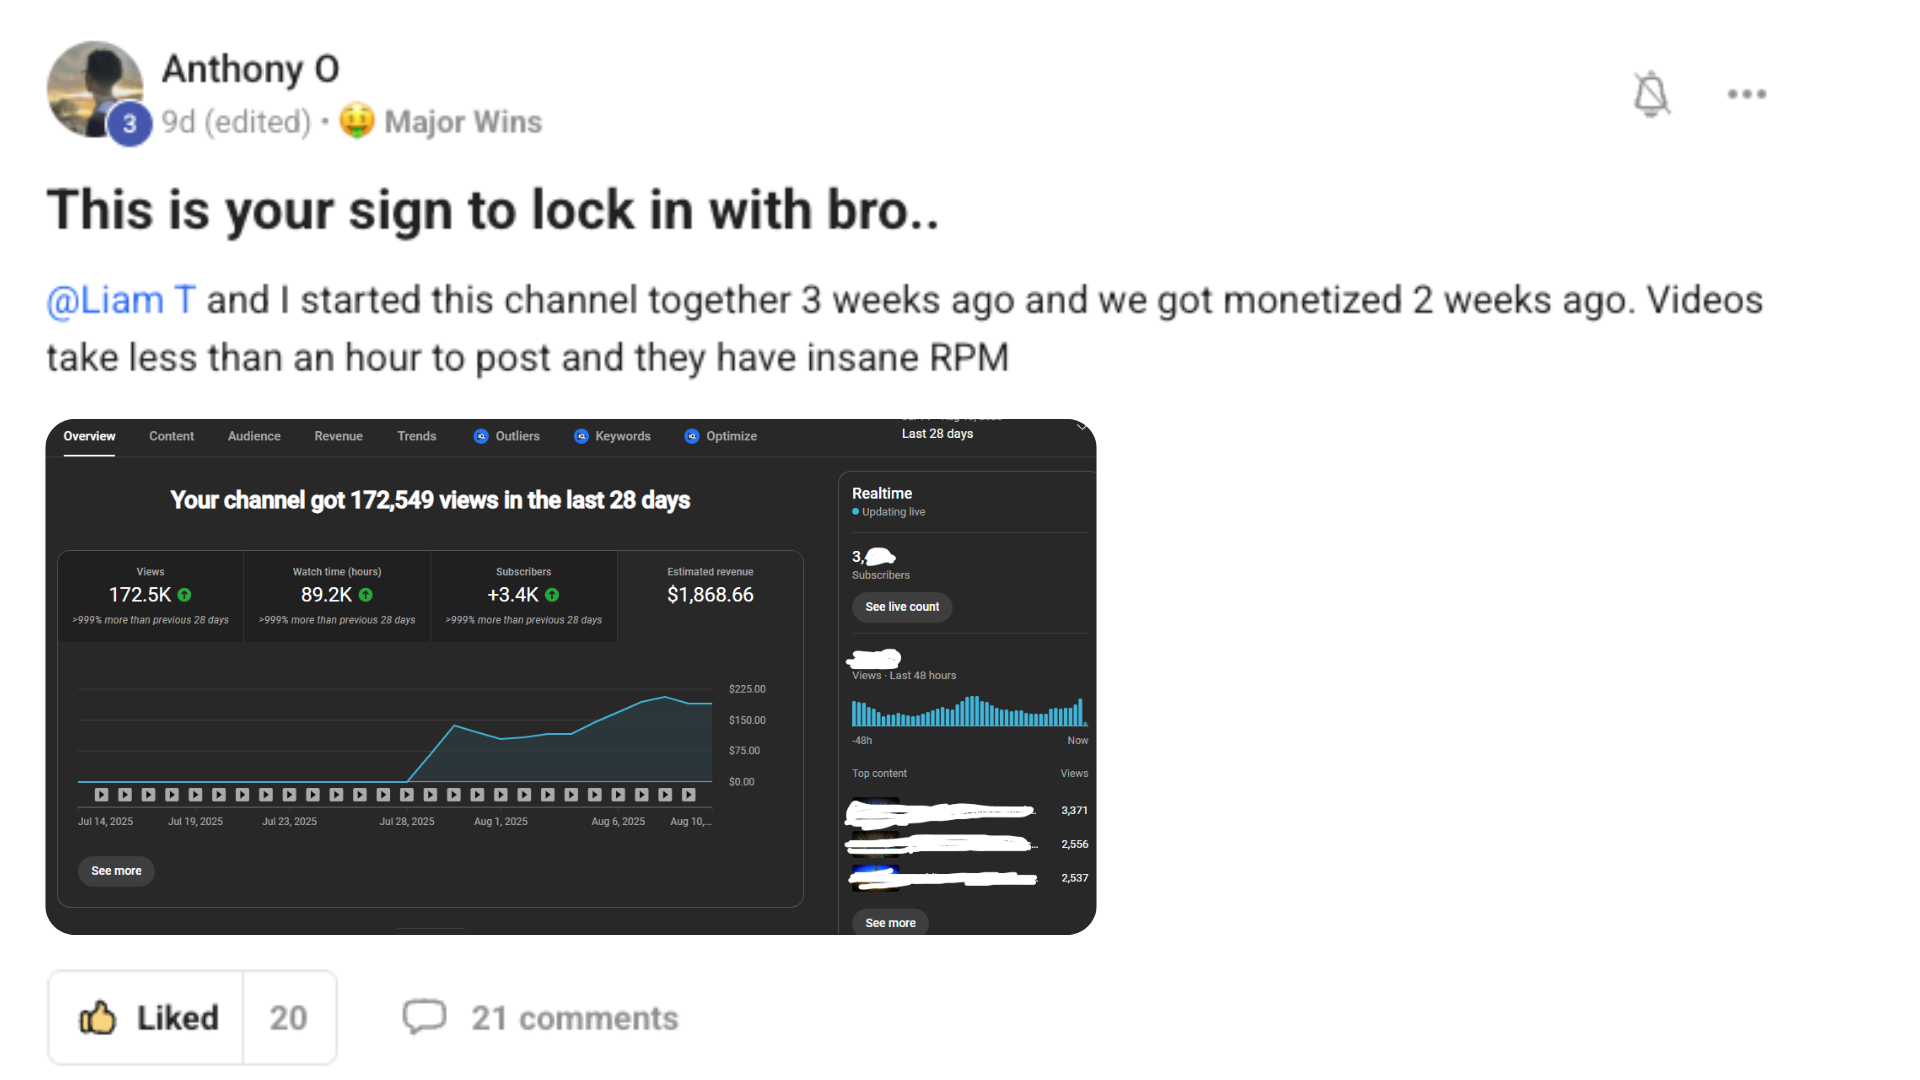Click the first video marker on chart timeline

tap(101, 795)
